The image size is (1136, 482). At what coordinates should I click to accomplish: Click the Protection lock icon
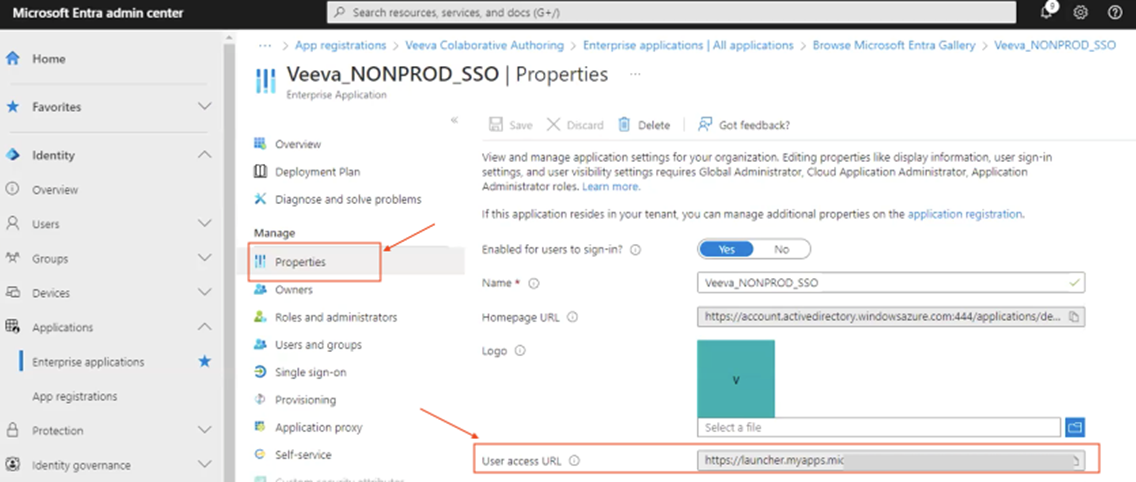(12, 431)
